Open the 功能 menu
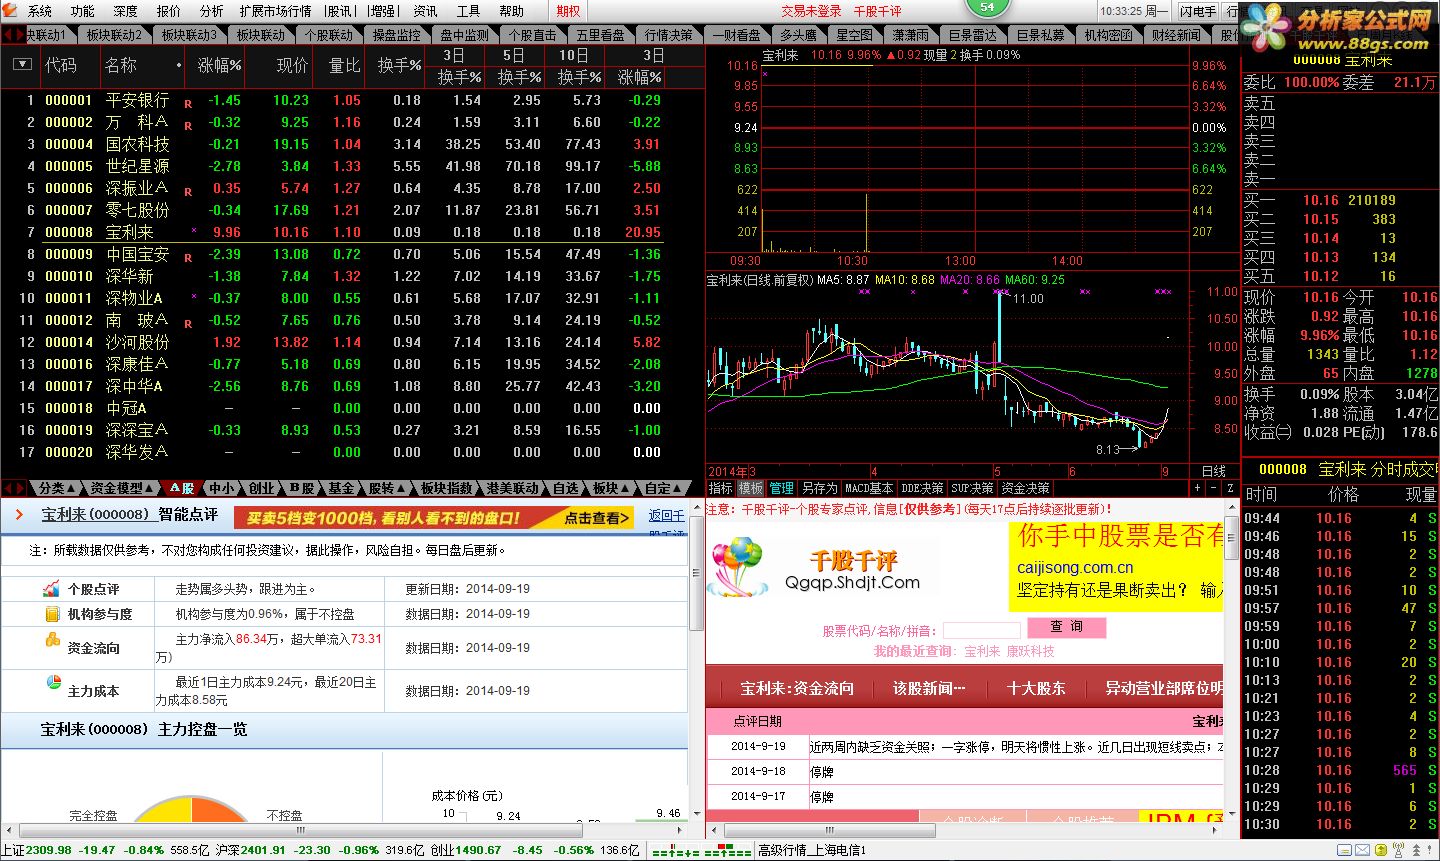1440x861 pixels. click(x=83, y=11)
